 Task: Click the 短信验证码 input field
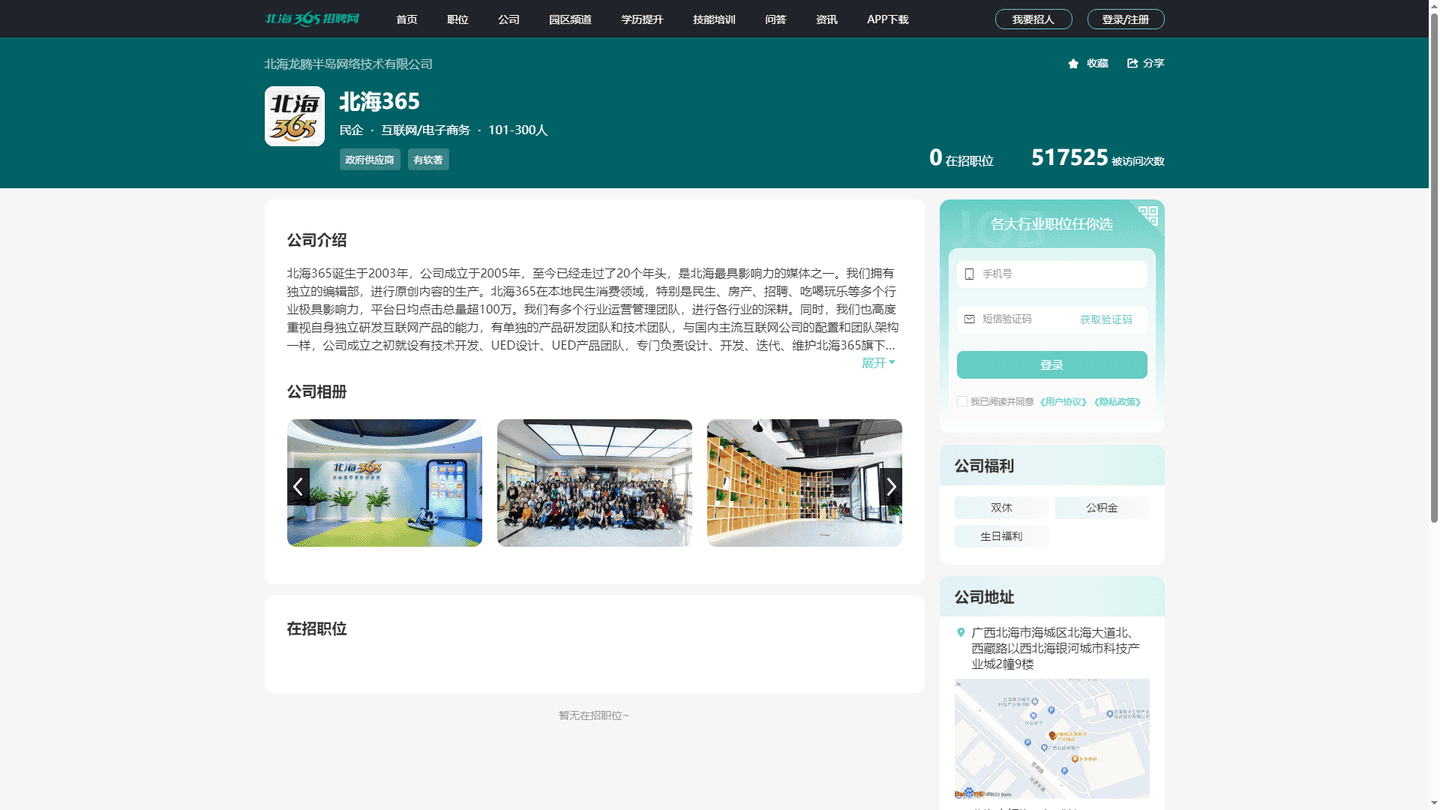pyautogui.click(x=1015, y=319)
